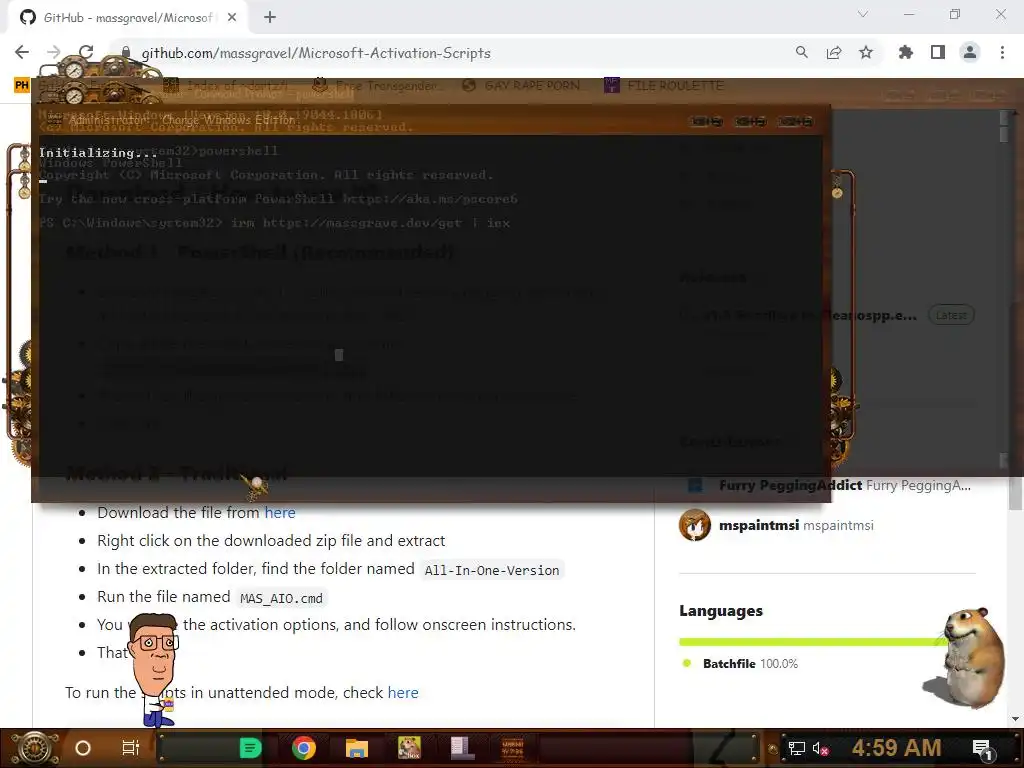Open the FILE ROULETTE bookmark
Viewport: 1024px width, 768px height.
tap(664, 86)
